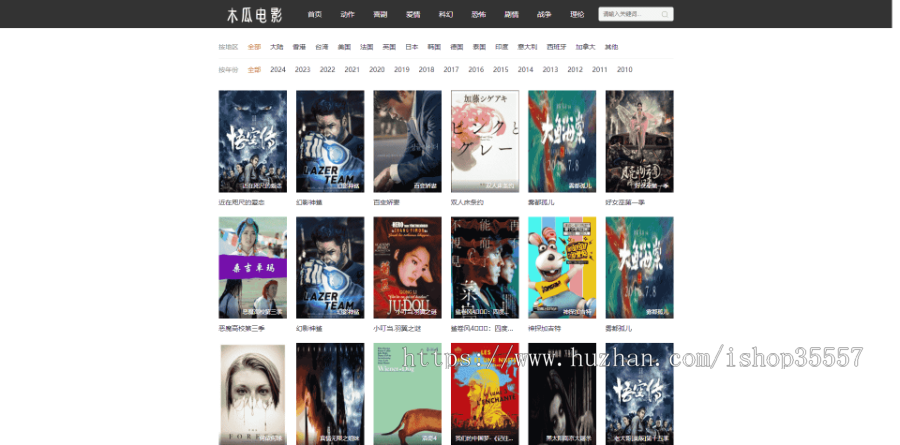Open the cartoon mouse 神探加吉特 poster
The image size is (900, 445).
click(x=562, y=268)
